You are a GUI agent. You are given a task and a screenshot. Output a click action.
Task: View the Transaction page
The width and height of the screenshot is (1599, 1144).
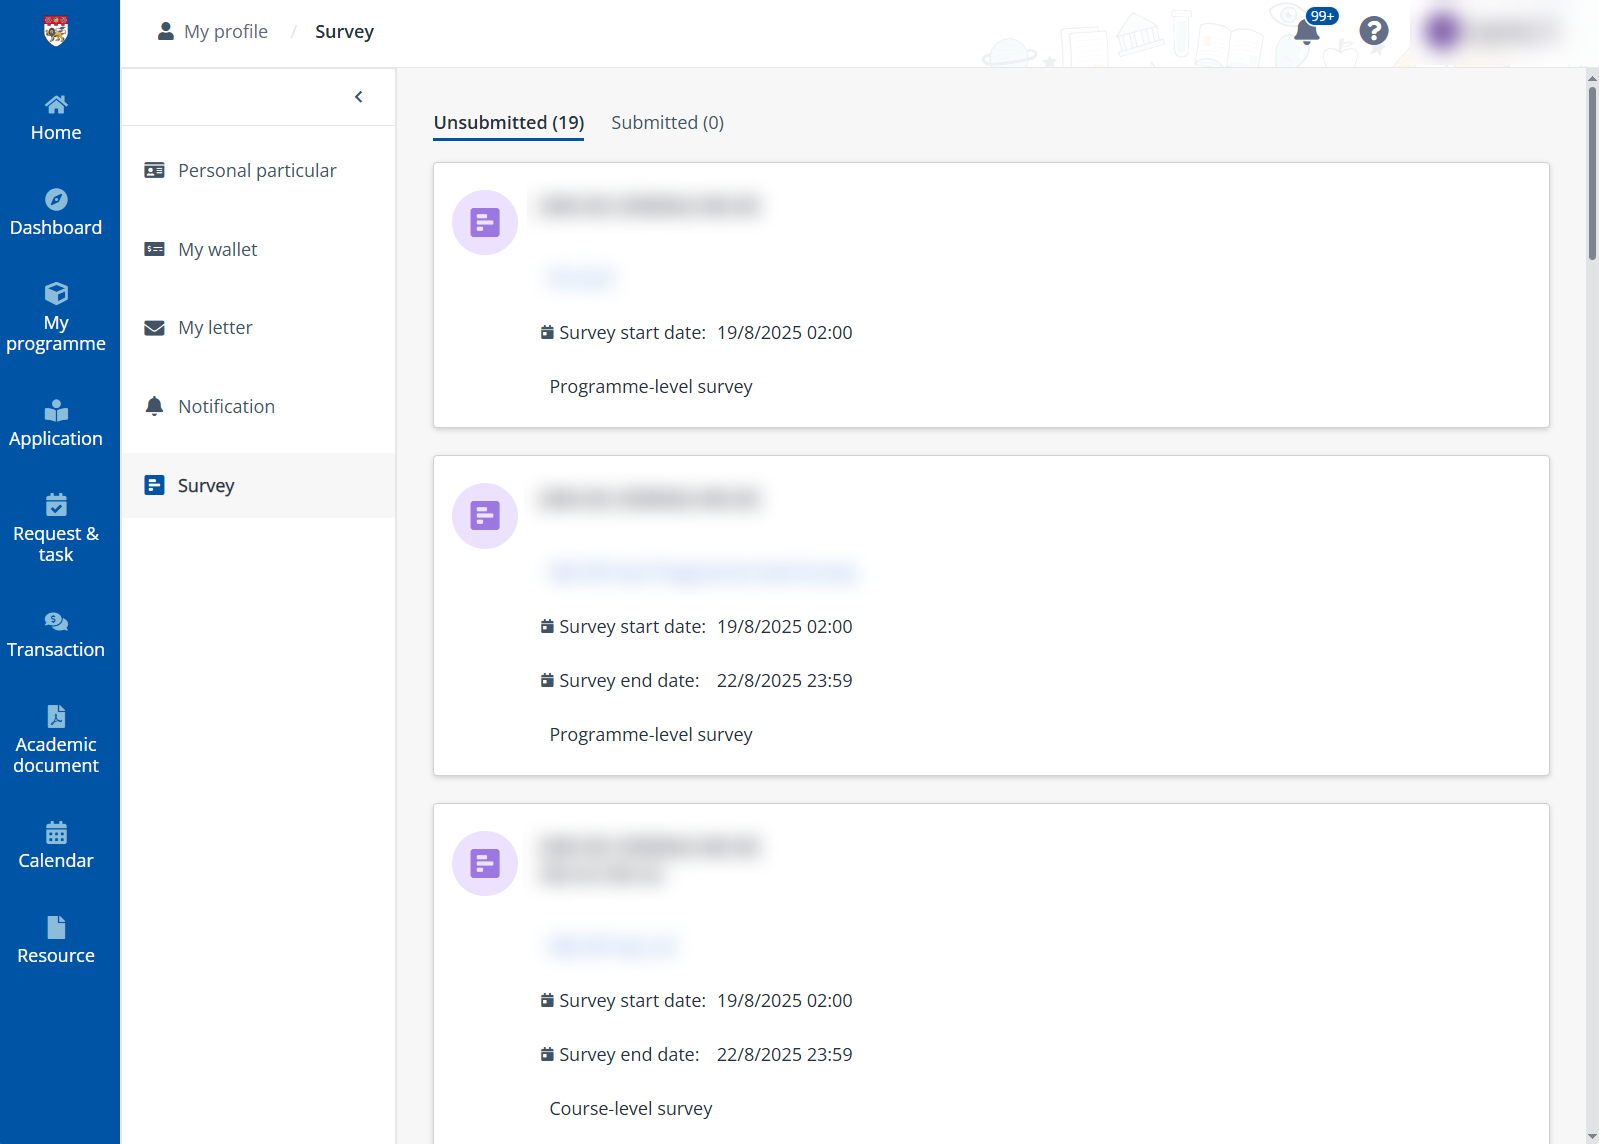pyautogui.click(x=56, y=636)
